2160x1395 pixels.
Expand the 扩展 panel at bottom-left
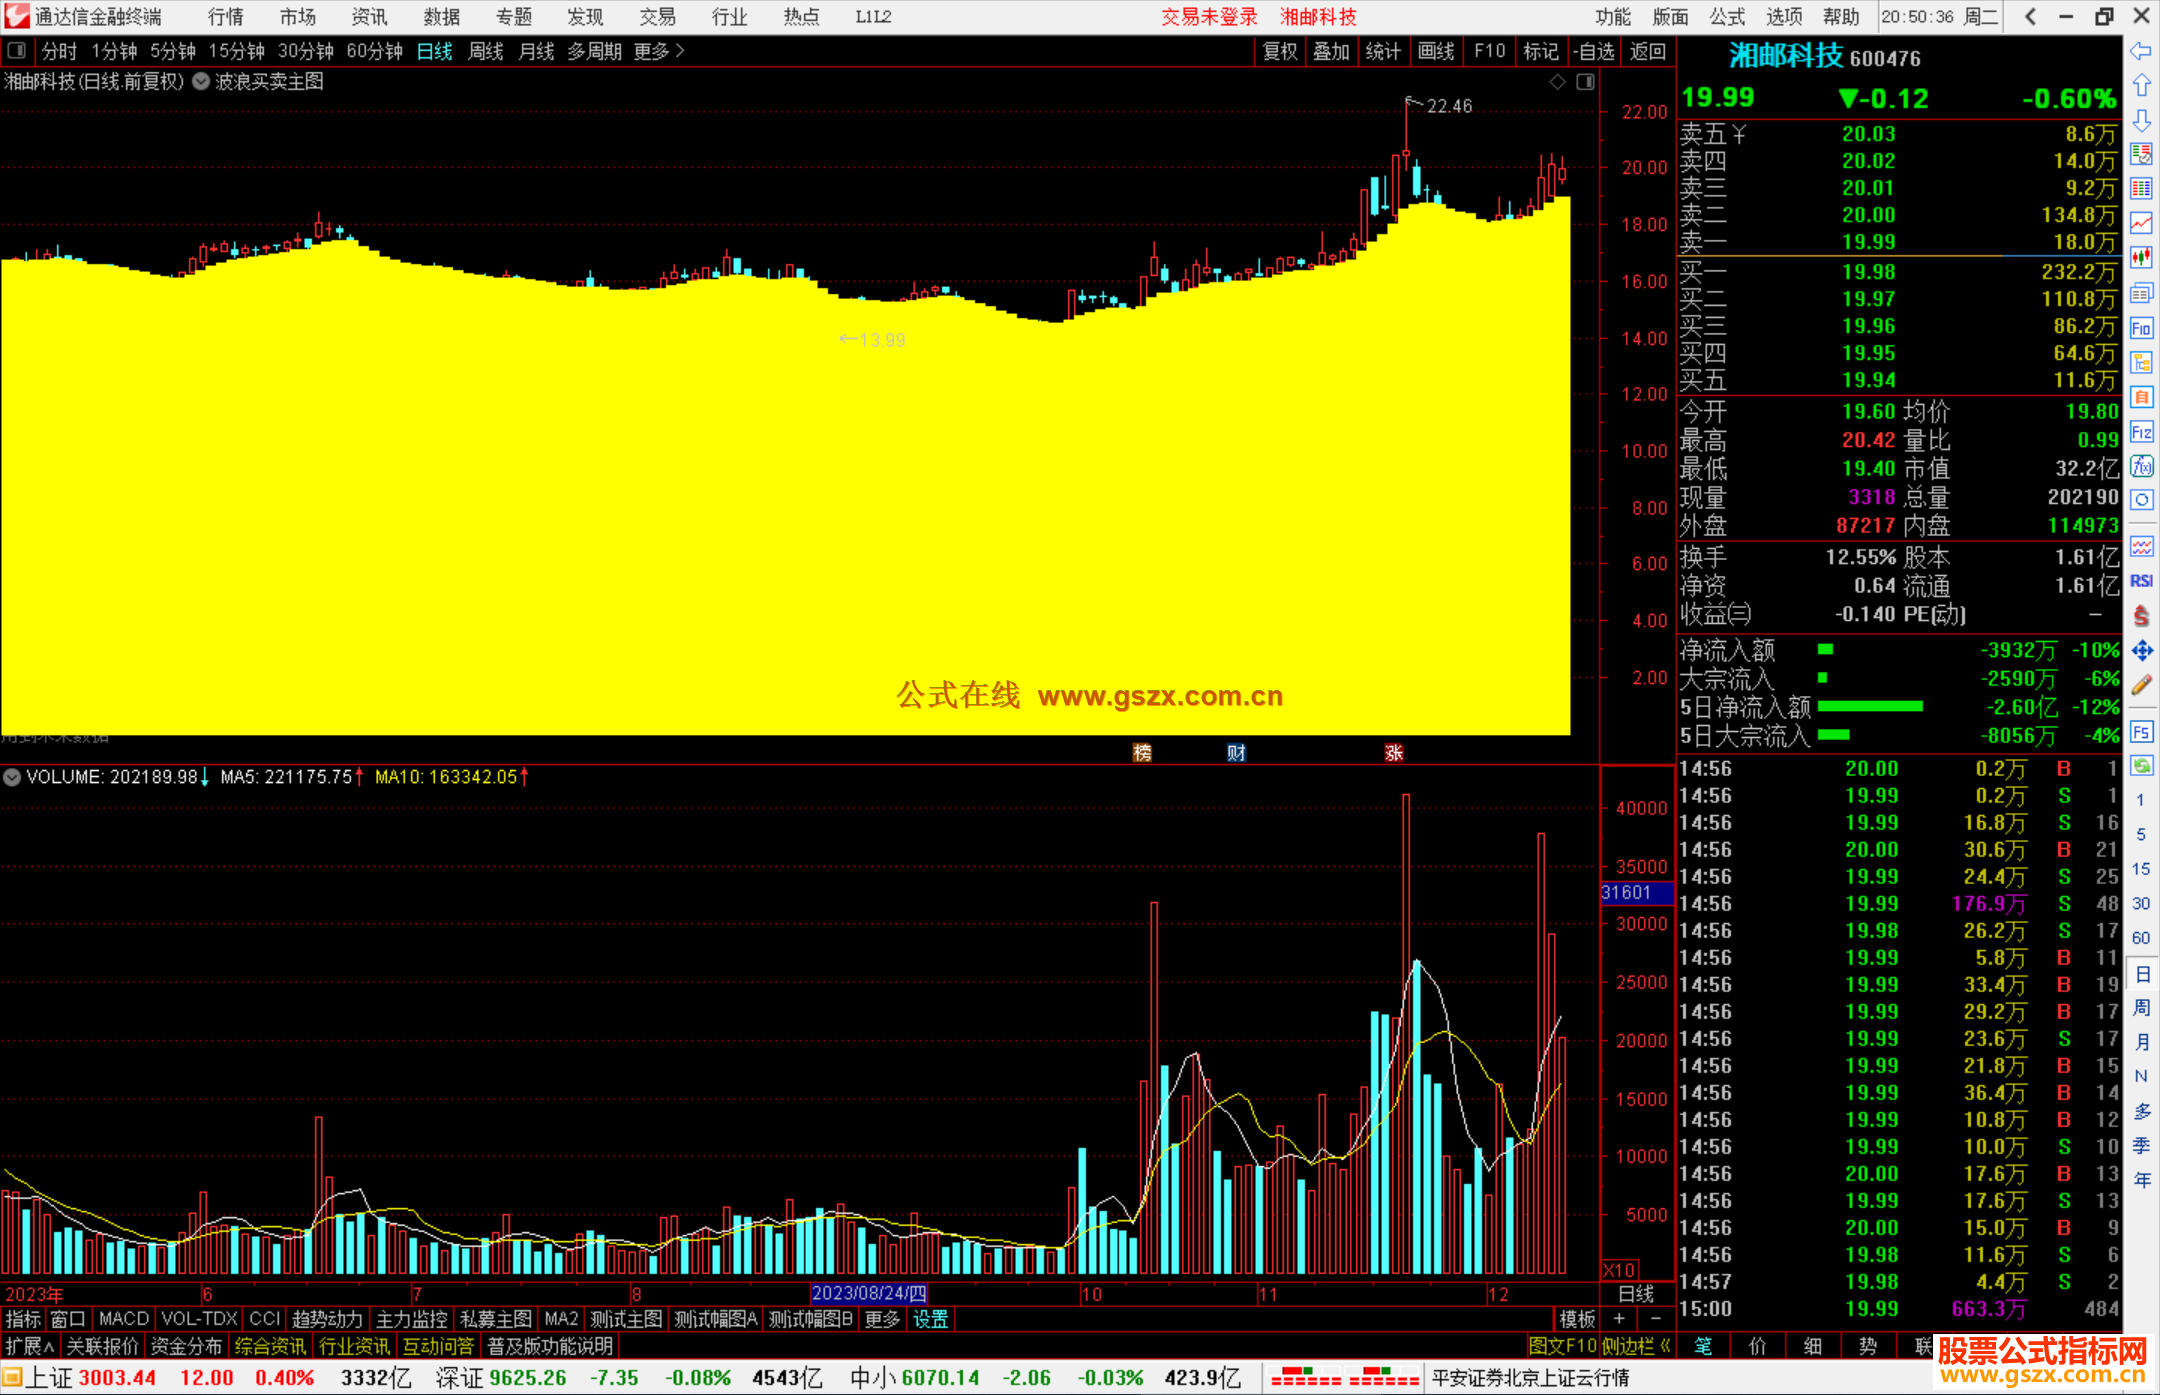point(29,1346)
